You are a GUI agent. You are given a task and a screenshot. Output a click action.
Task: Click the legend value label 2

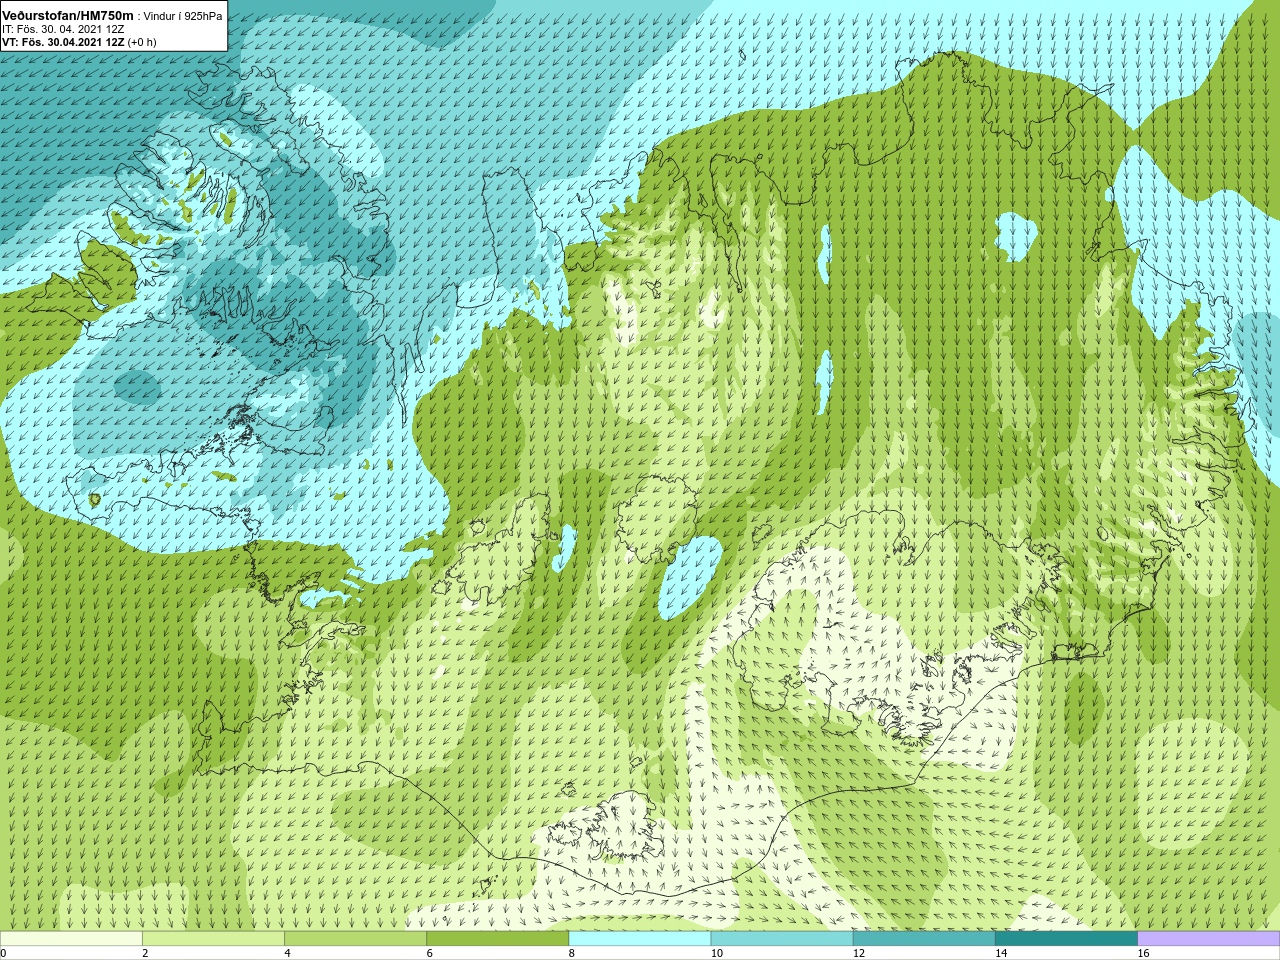click(x=145, y=953)
